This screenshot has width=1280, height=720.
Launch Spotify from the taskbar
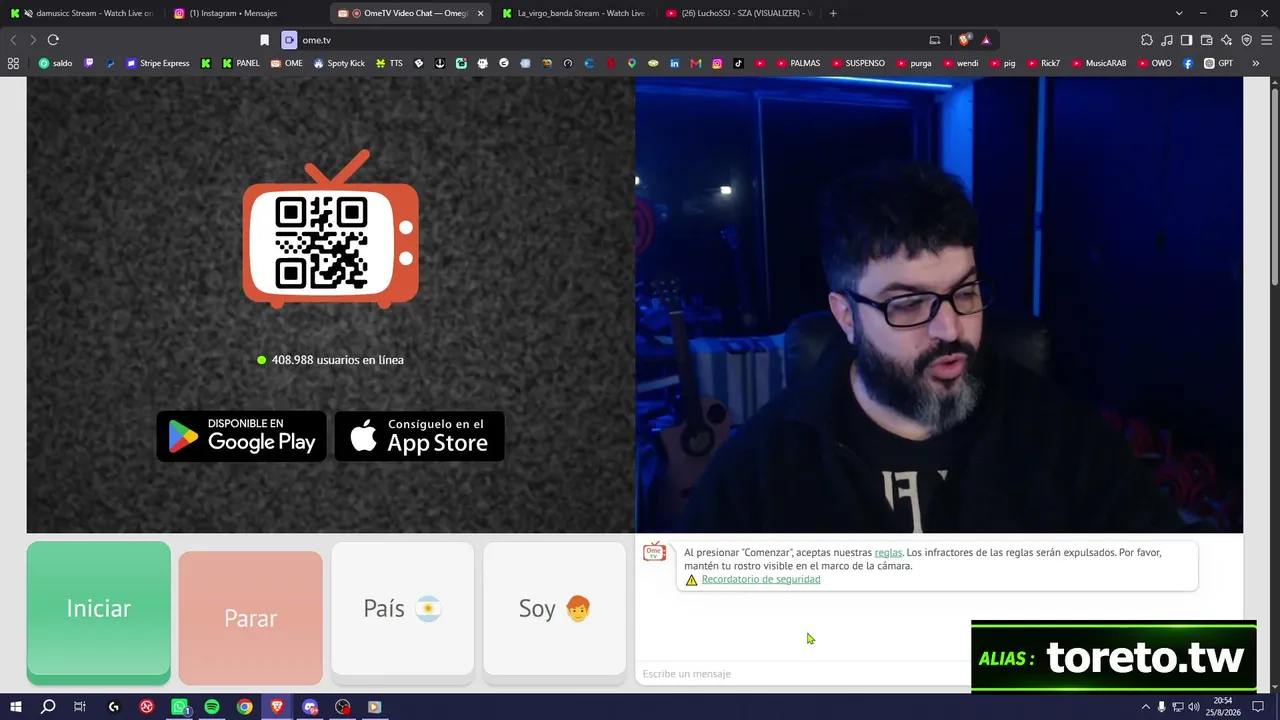click(212, 707)
